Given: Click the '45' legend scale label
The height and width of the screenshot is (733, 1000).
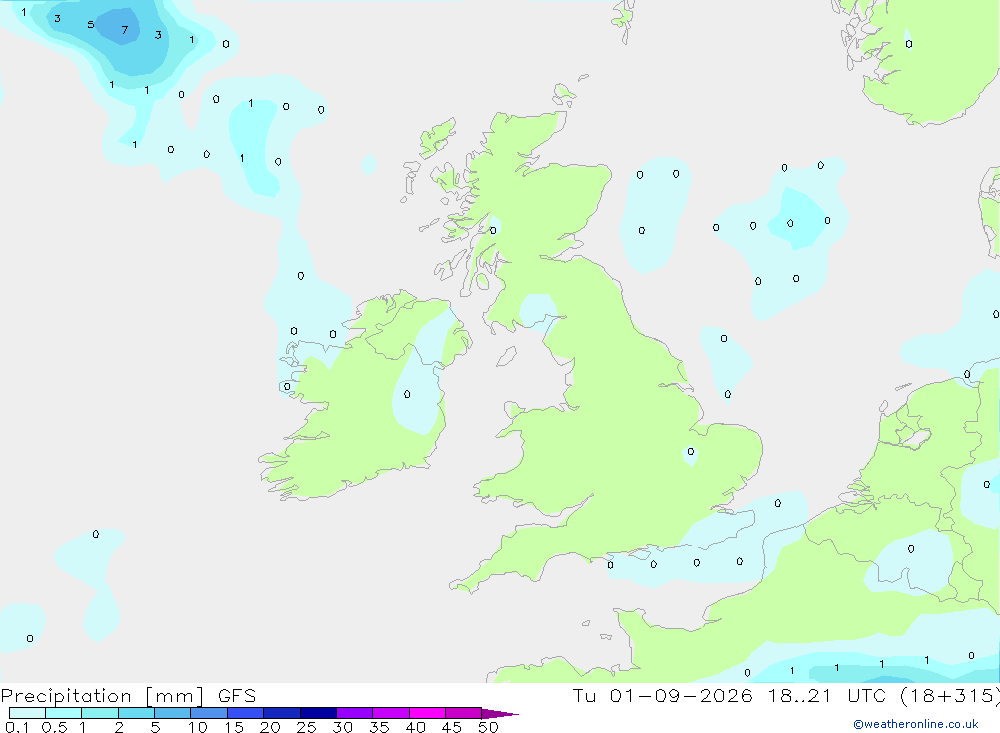Looking at the screenshot, I should 452,727.
